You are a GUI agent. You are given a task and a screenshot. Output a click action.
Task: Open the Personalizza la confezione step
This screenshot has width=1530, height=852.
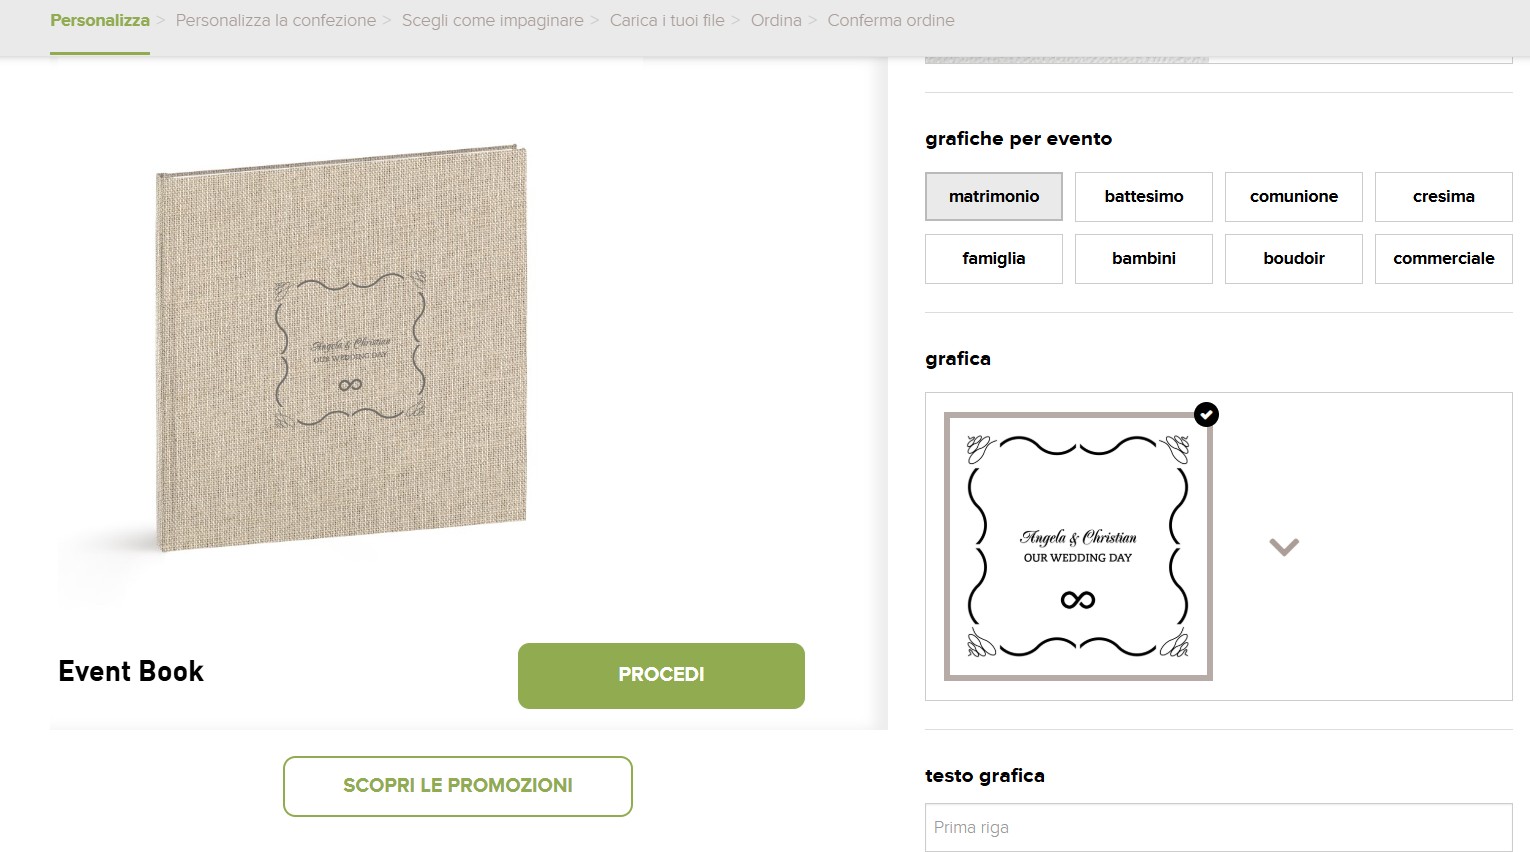(276, 20)
